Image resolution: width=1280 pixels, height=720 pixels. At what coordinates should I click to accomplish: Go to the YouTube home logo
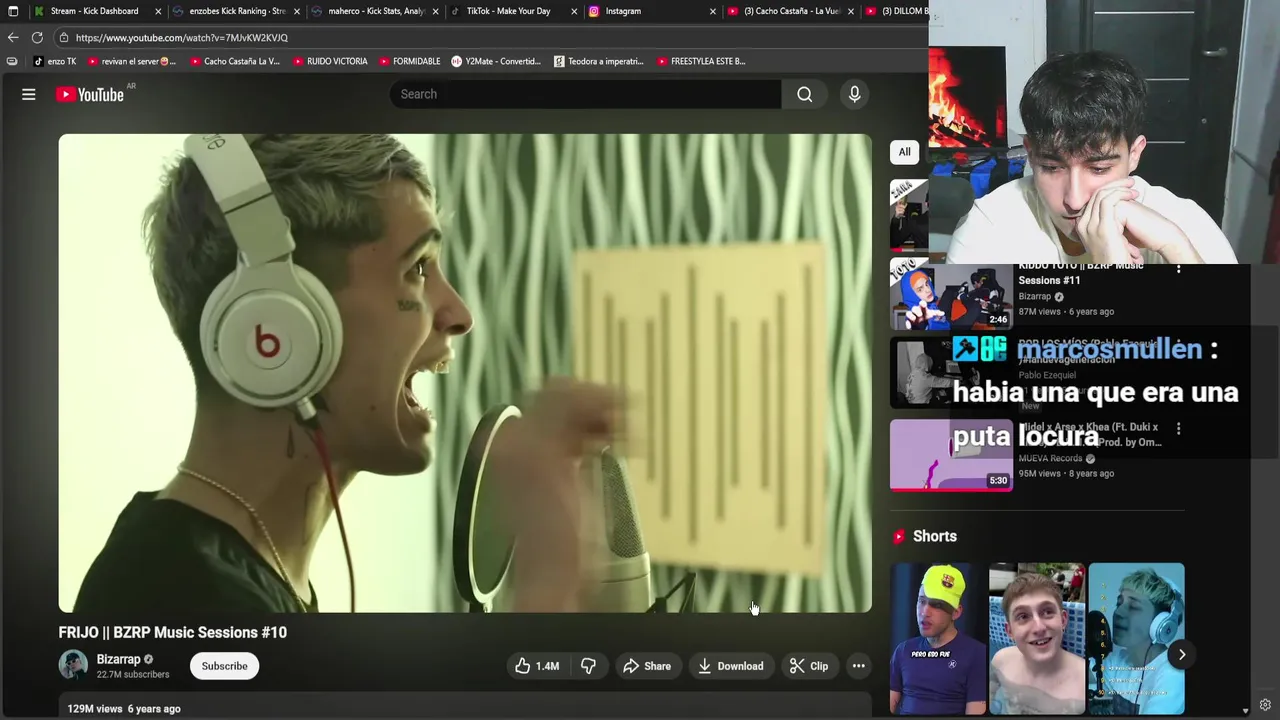point(90,94)
